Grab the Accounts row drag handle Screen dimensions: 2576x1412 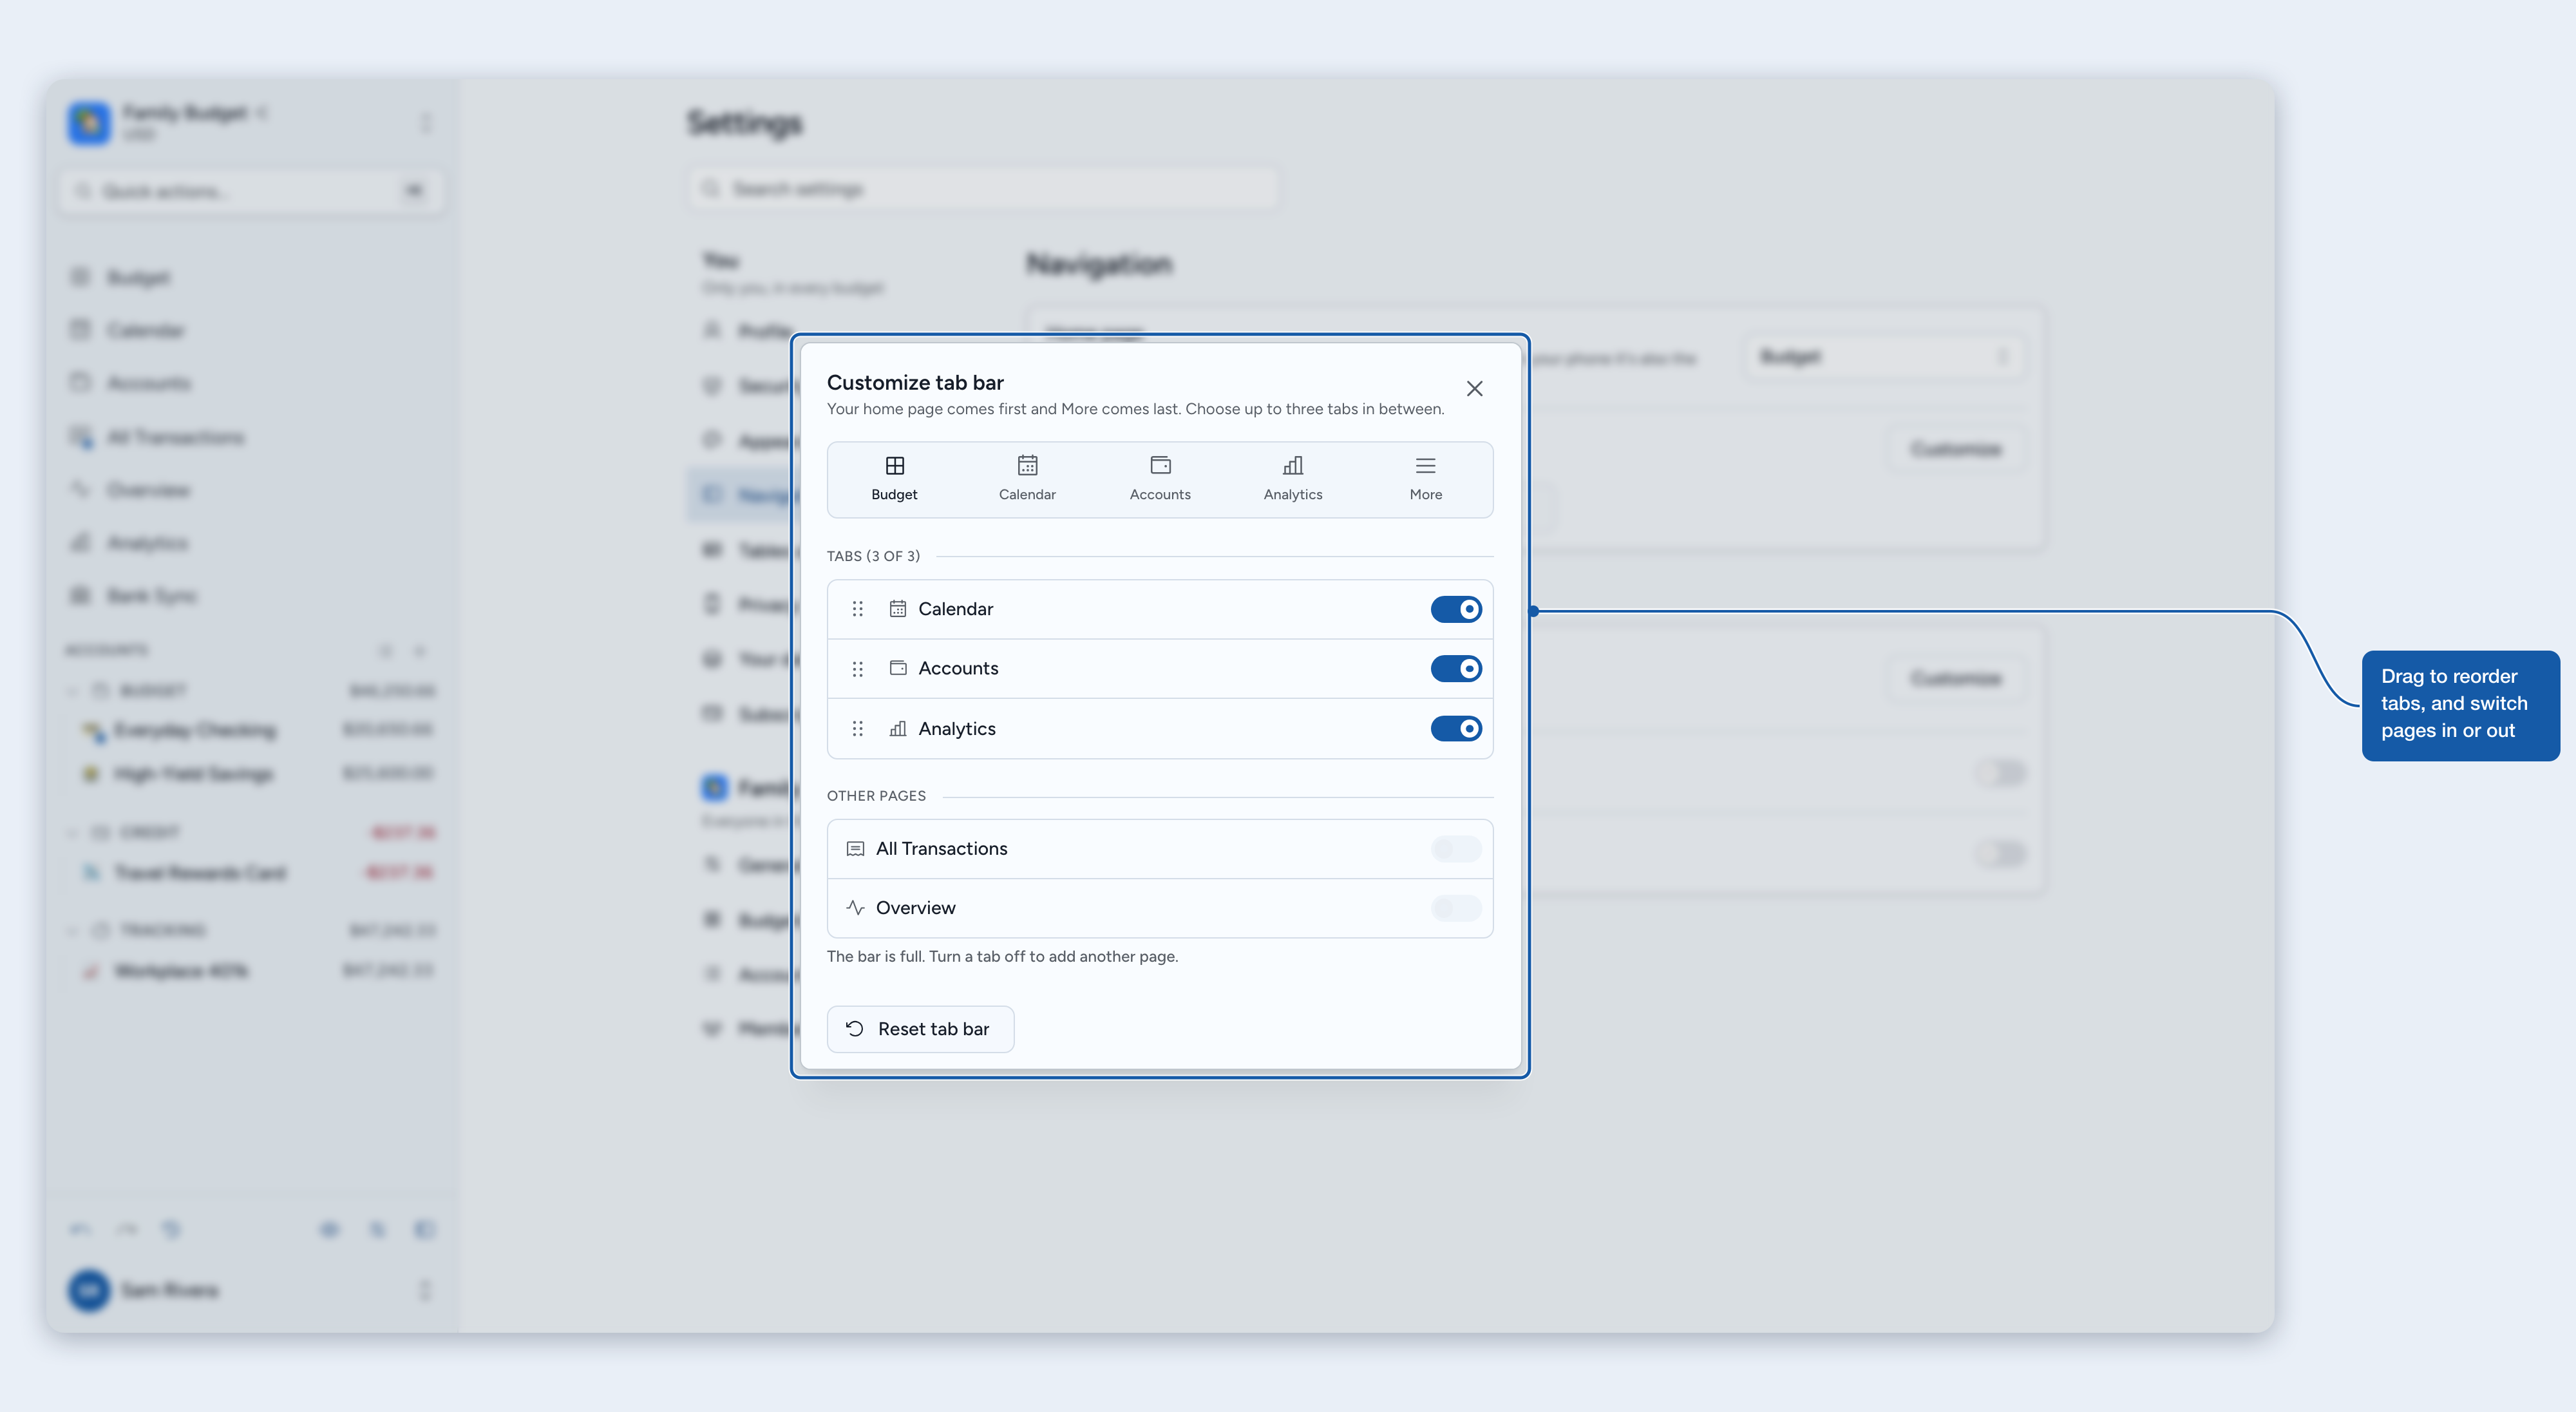[857, 669]
